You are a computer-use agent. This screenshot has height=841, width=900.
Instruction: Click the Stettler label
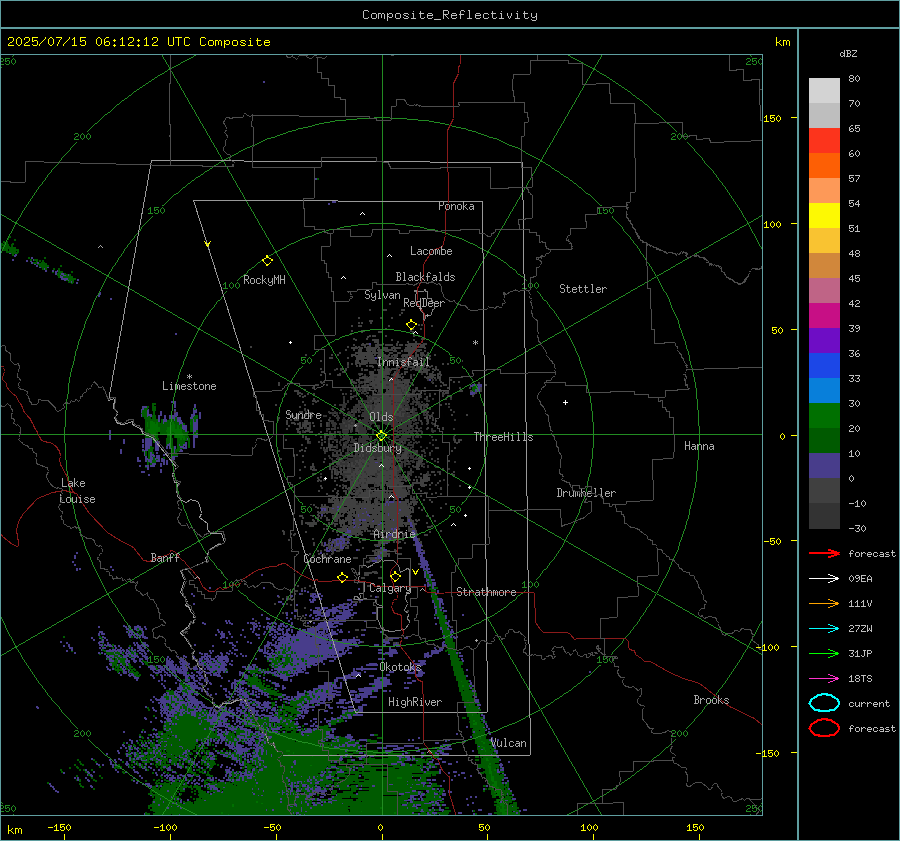tap(583, 289)
